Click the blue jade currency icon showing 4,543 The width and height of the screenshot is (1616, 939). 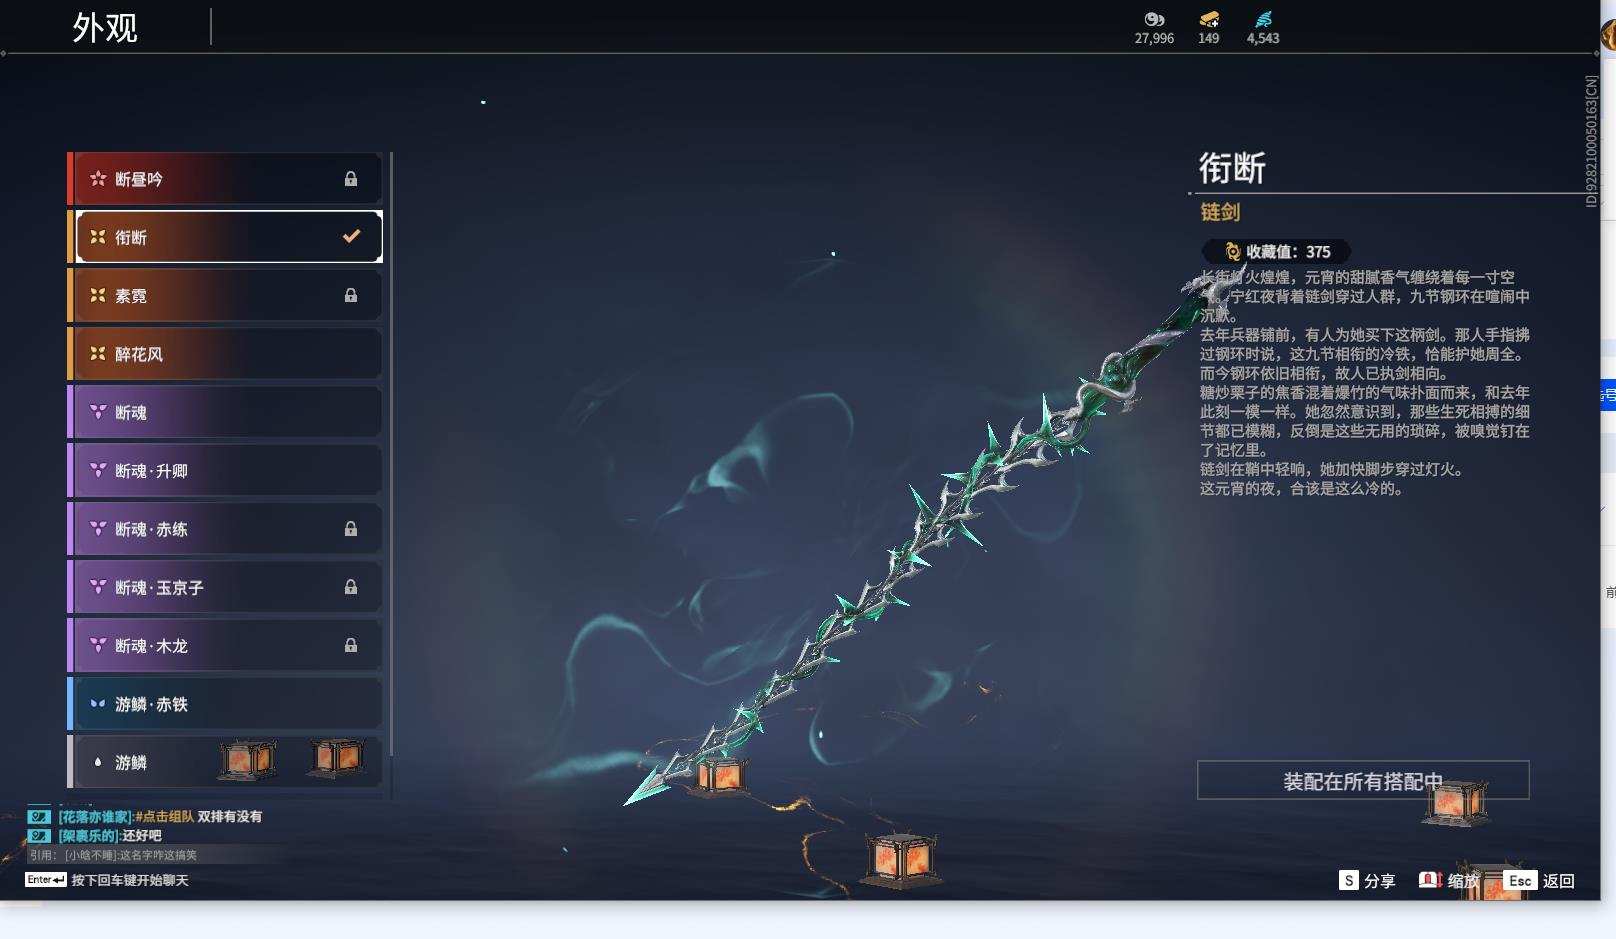[1261, 19]
